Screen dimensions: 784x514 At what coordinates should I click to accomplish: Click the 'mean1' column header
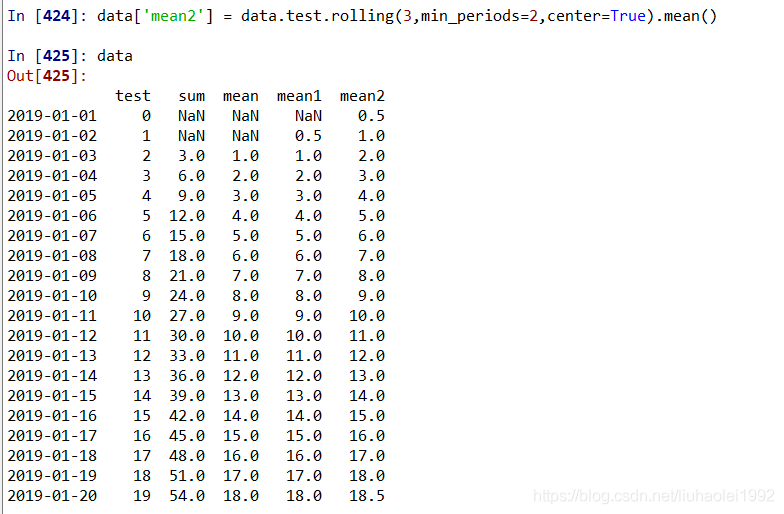[x=299, y=96]
